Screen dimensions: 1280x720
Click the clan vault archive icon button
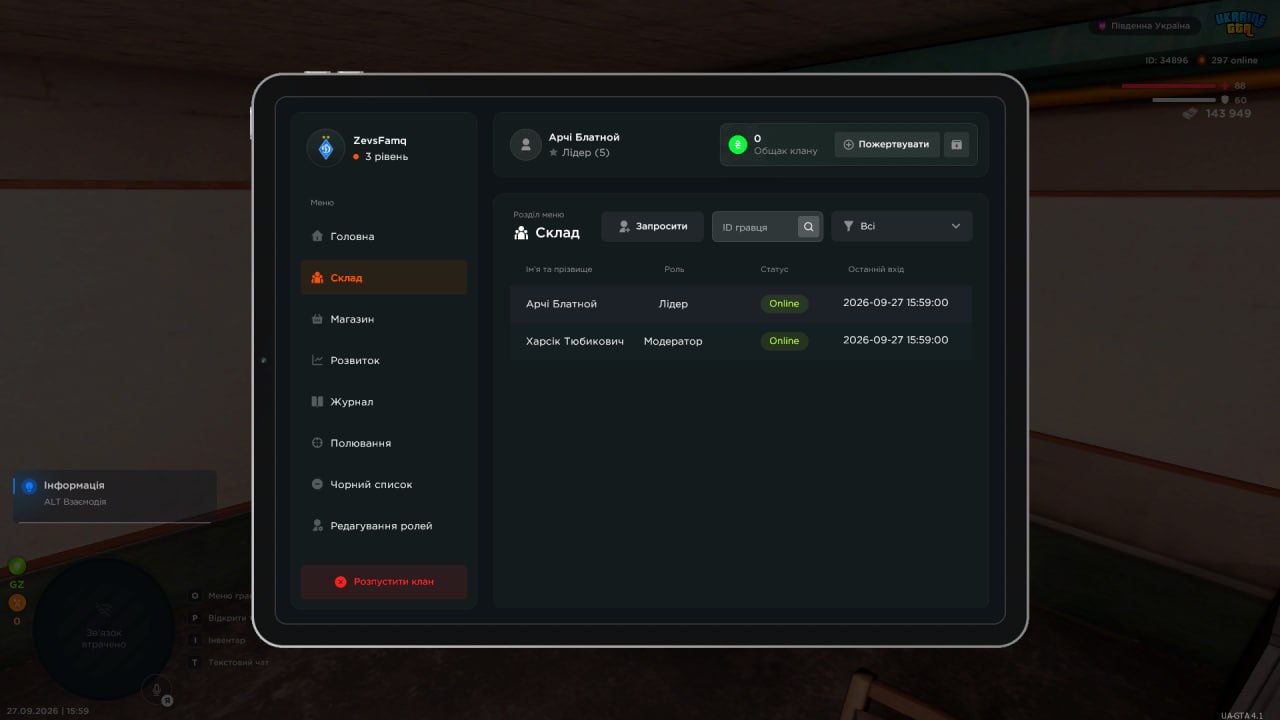[x=957, y=145]
